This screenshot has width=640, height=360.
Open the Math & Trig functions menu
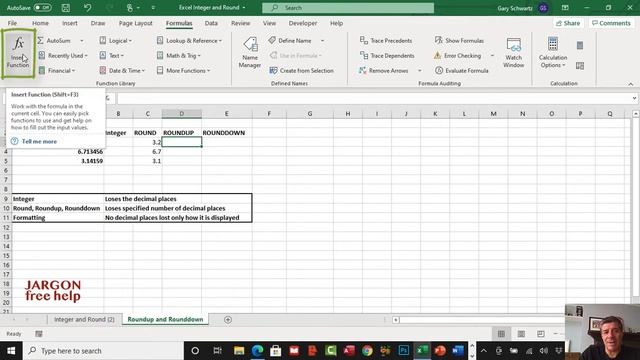click(179, 56)
